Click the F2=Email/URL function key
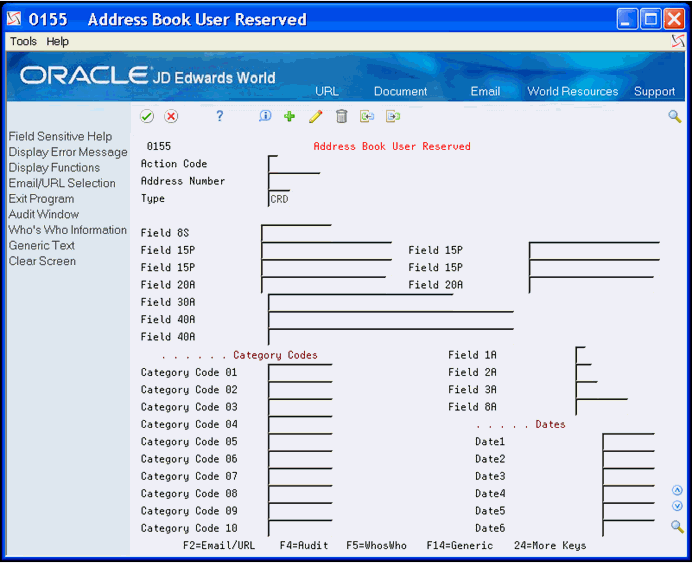Screen dimensions: 692x563 click(x=219, y=545)
